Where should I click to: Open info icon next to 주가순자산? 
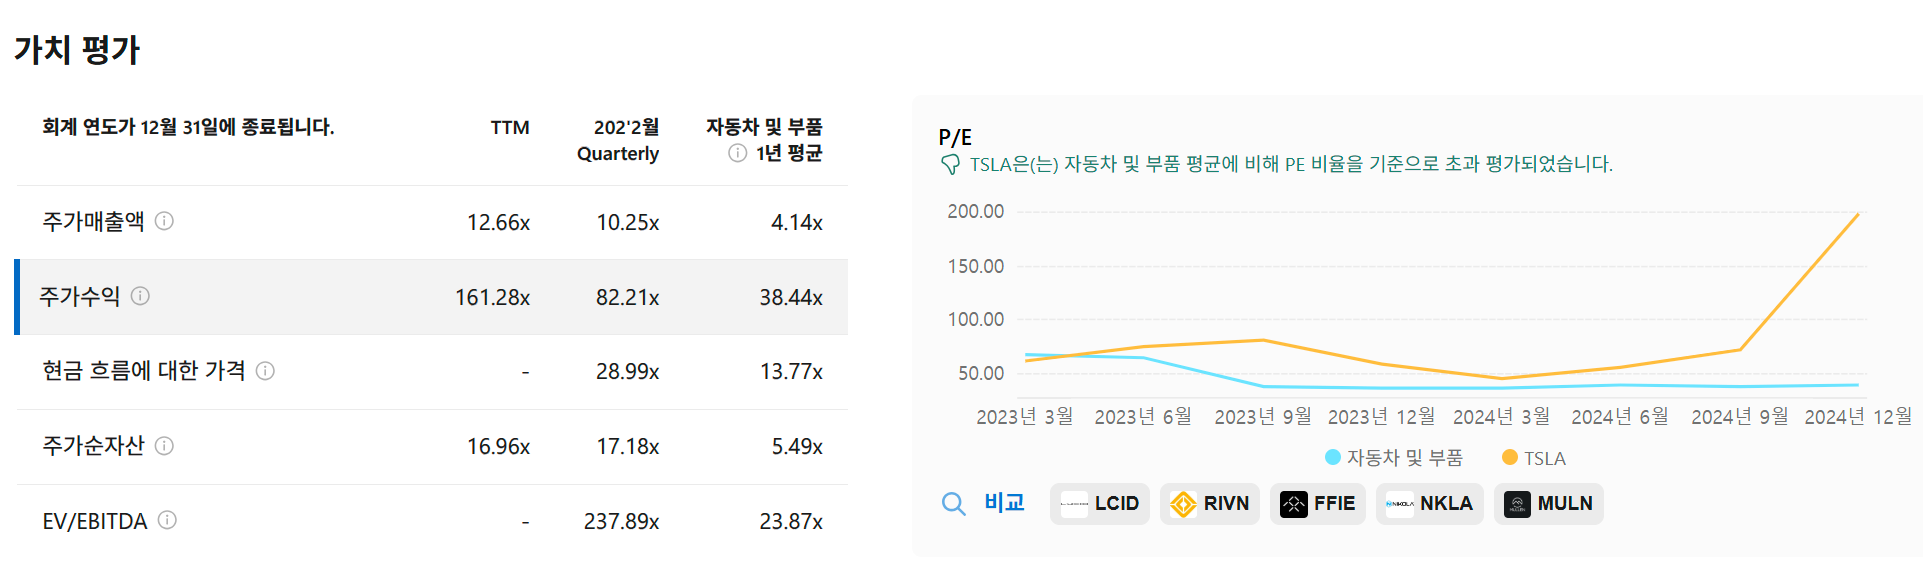coord(165,446)
